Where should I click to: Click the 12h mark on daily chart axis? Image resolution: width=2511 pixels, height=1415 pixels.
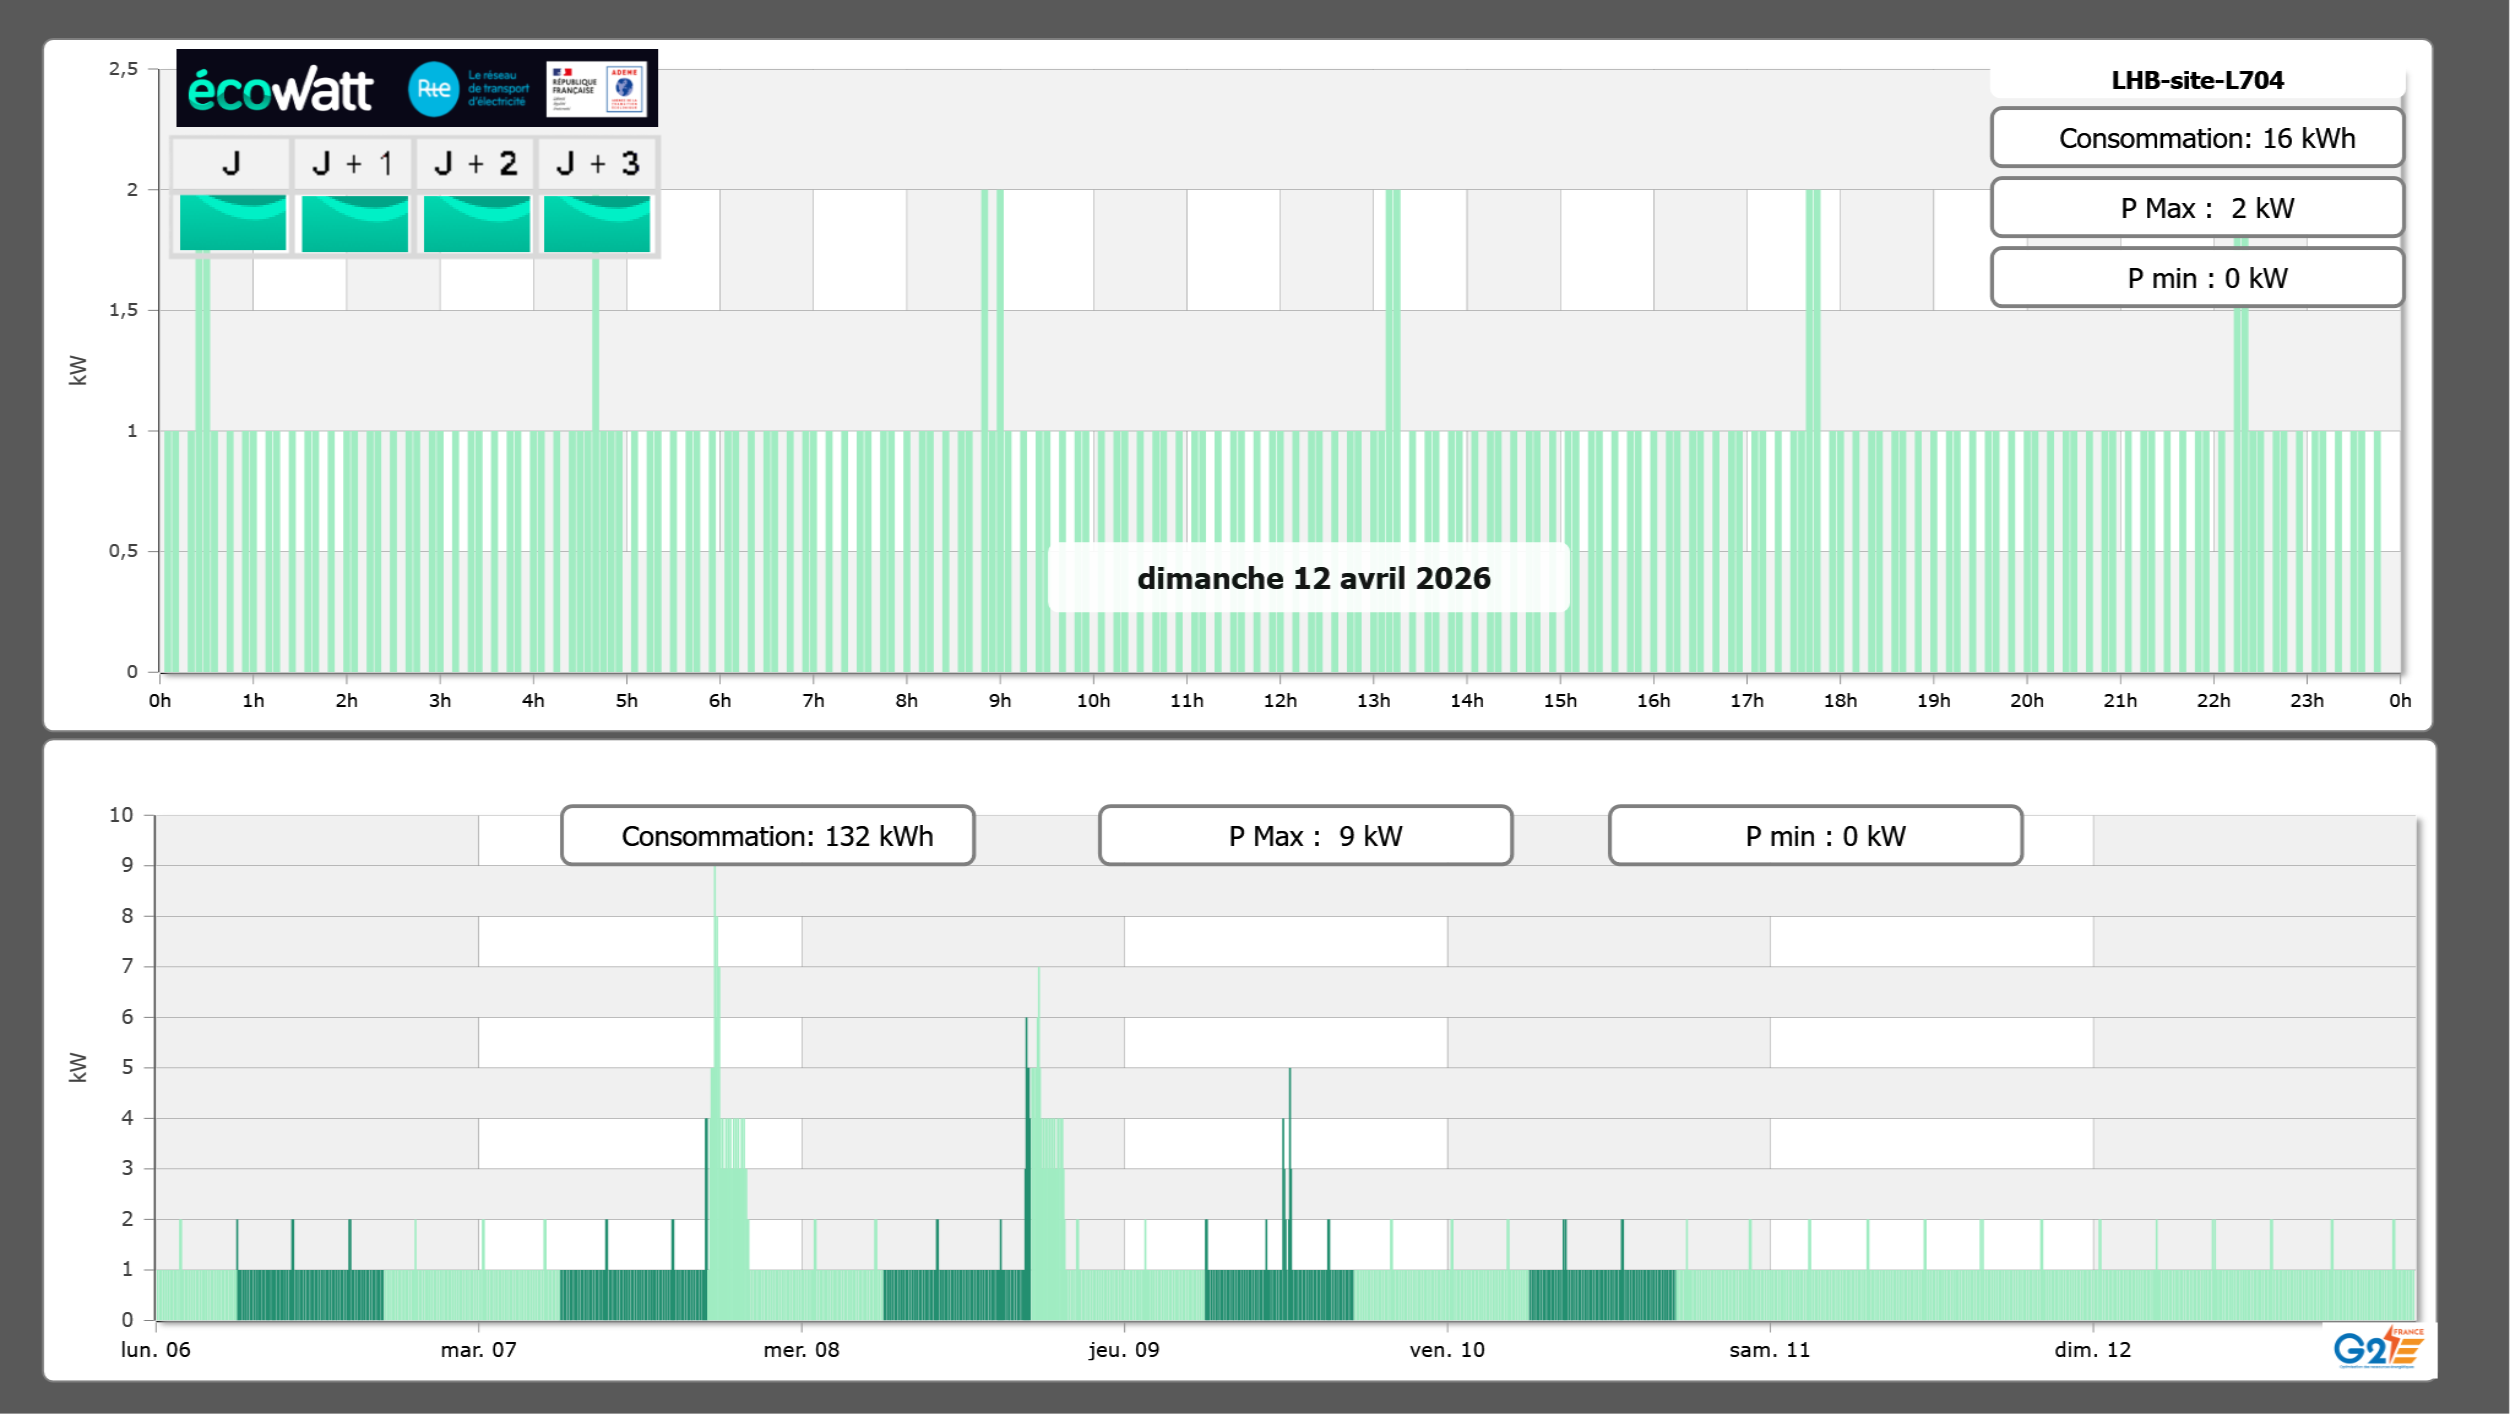[1280, 700]
